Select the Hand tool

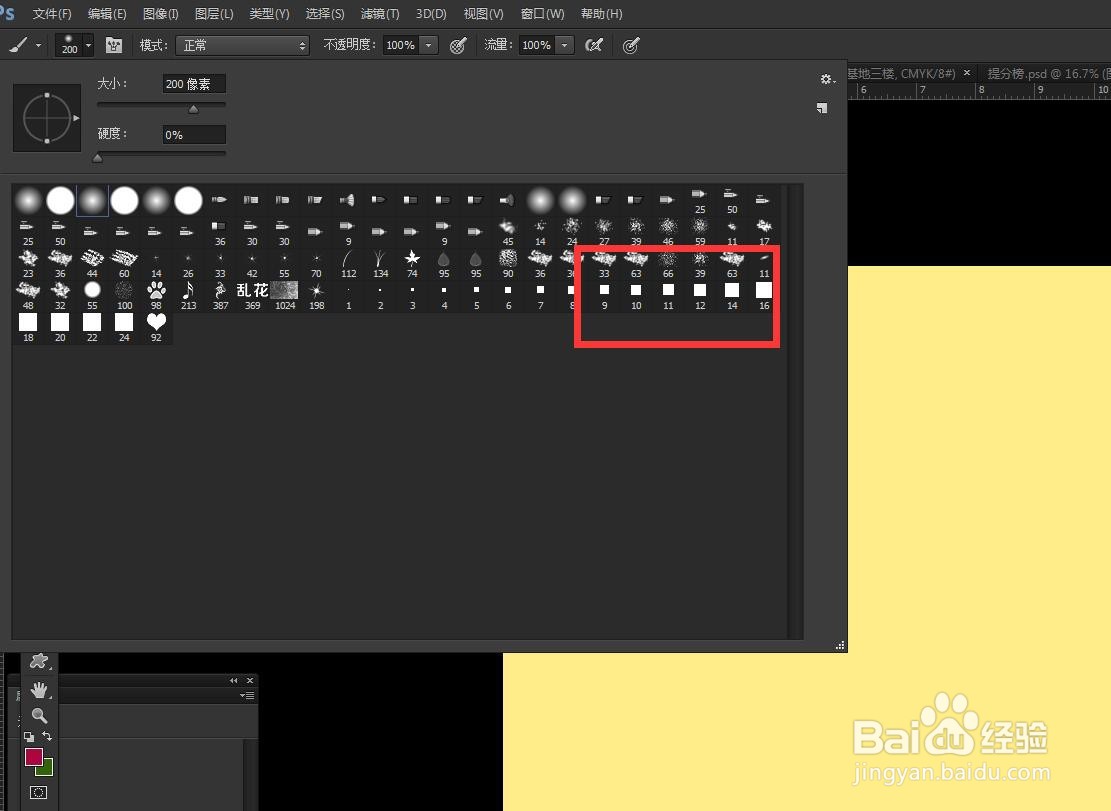(39, 690)
